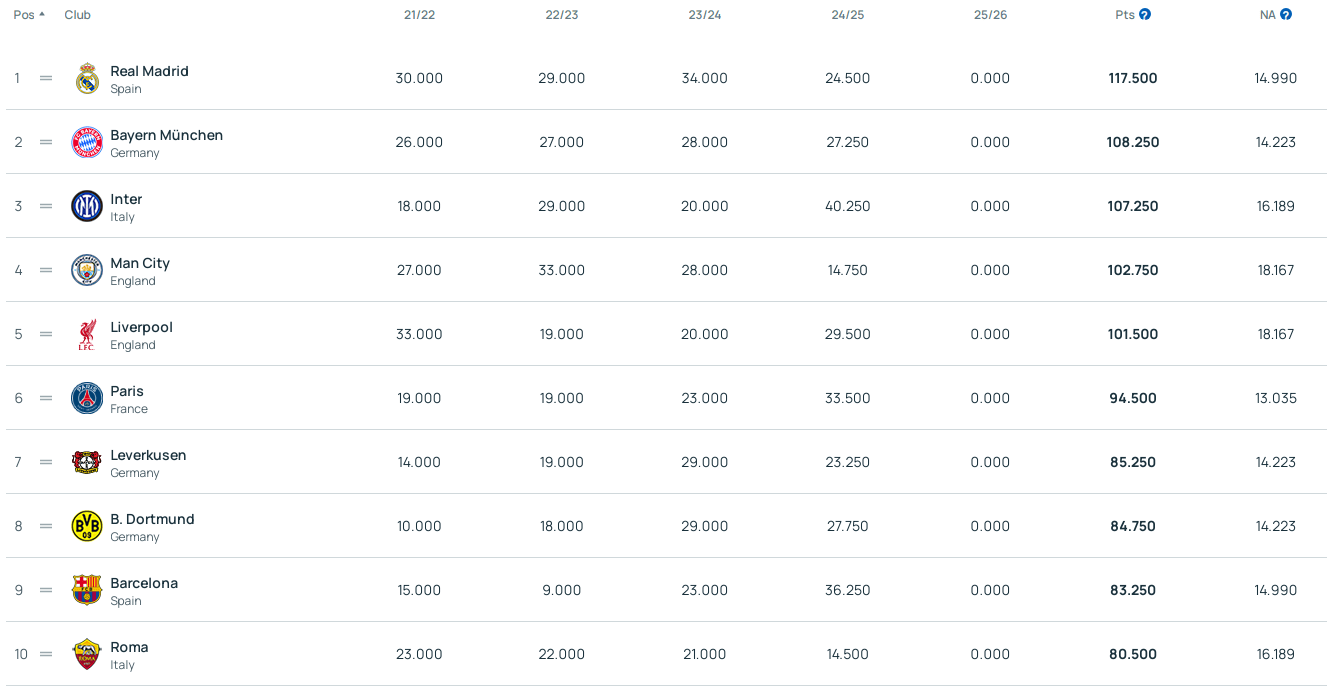
Task: Click the 23/24 column header
Action: [x=704, y=15]
